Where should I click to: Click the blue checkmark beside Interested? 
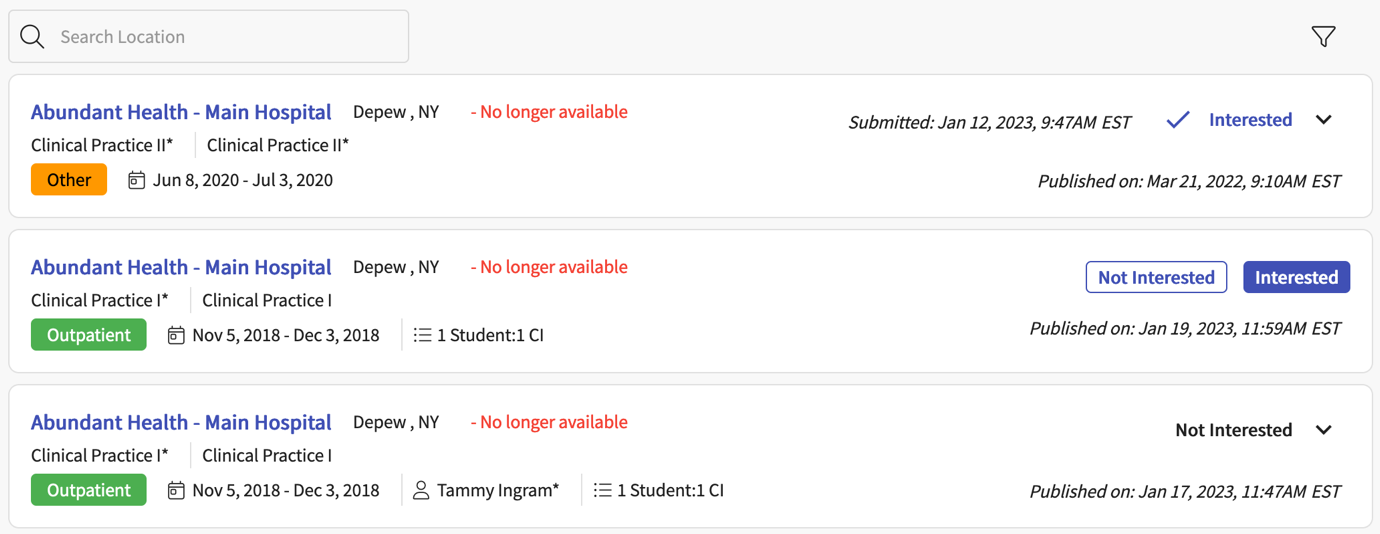tap(1178, 120)
